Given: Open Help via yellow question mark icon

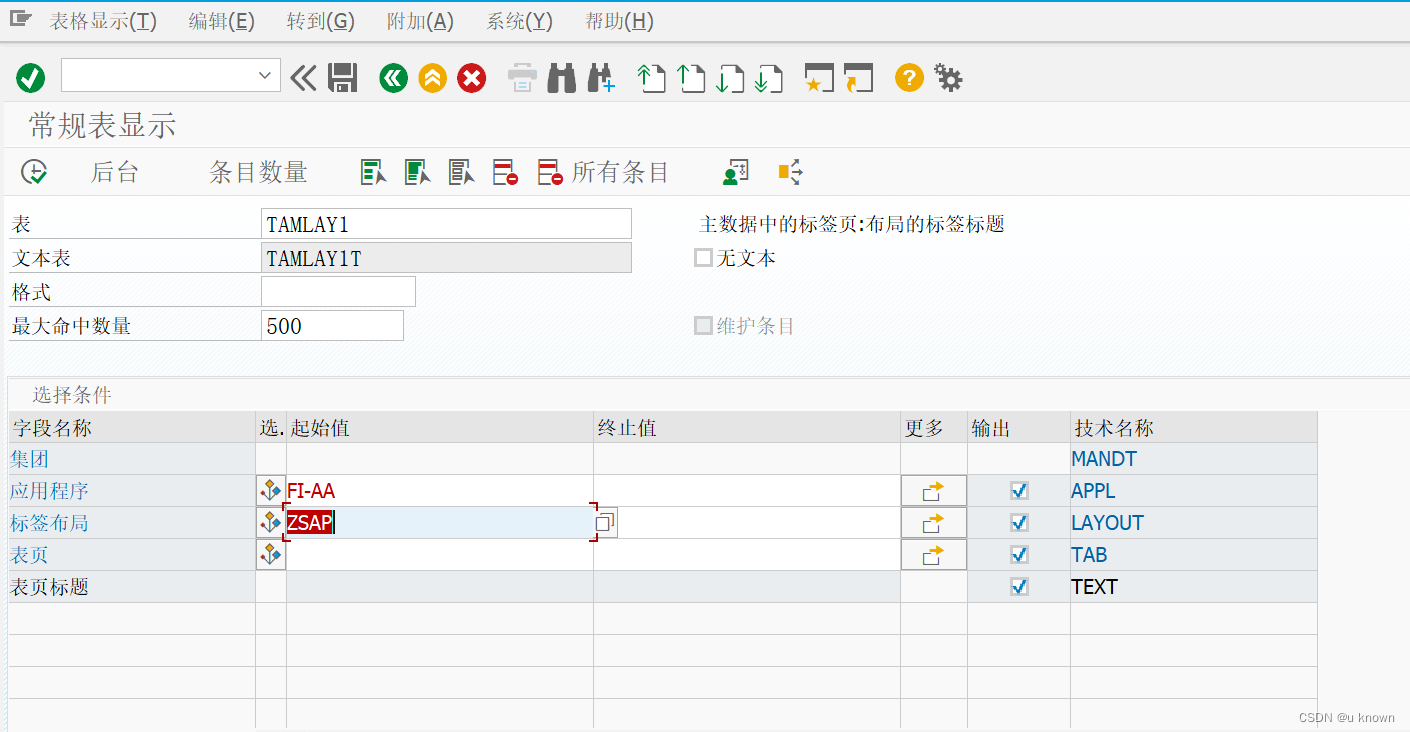Looking at the screenshot, I should coord(909,77).
